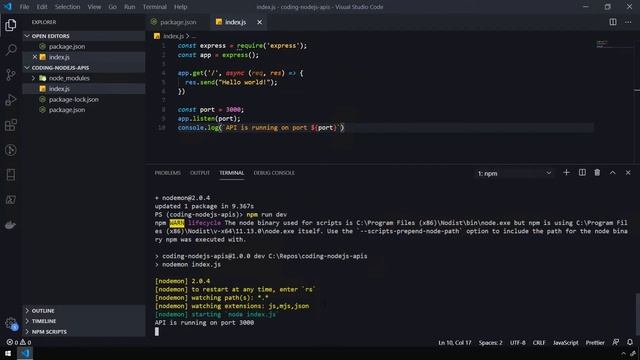Click the Docker whale icon in activity bar

(11, 224)
